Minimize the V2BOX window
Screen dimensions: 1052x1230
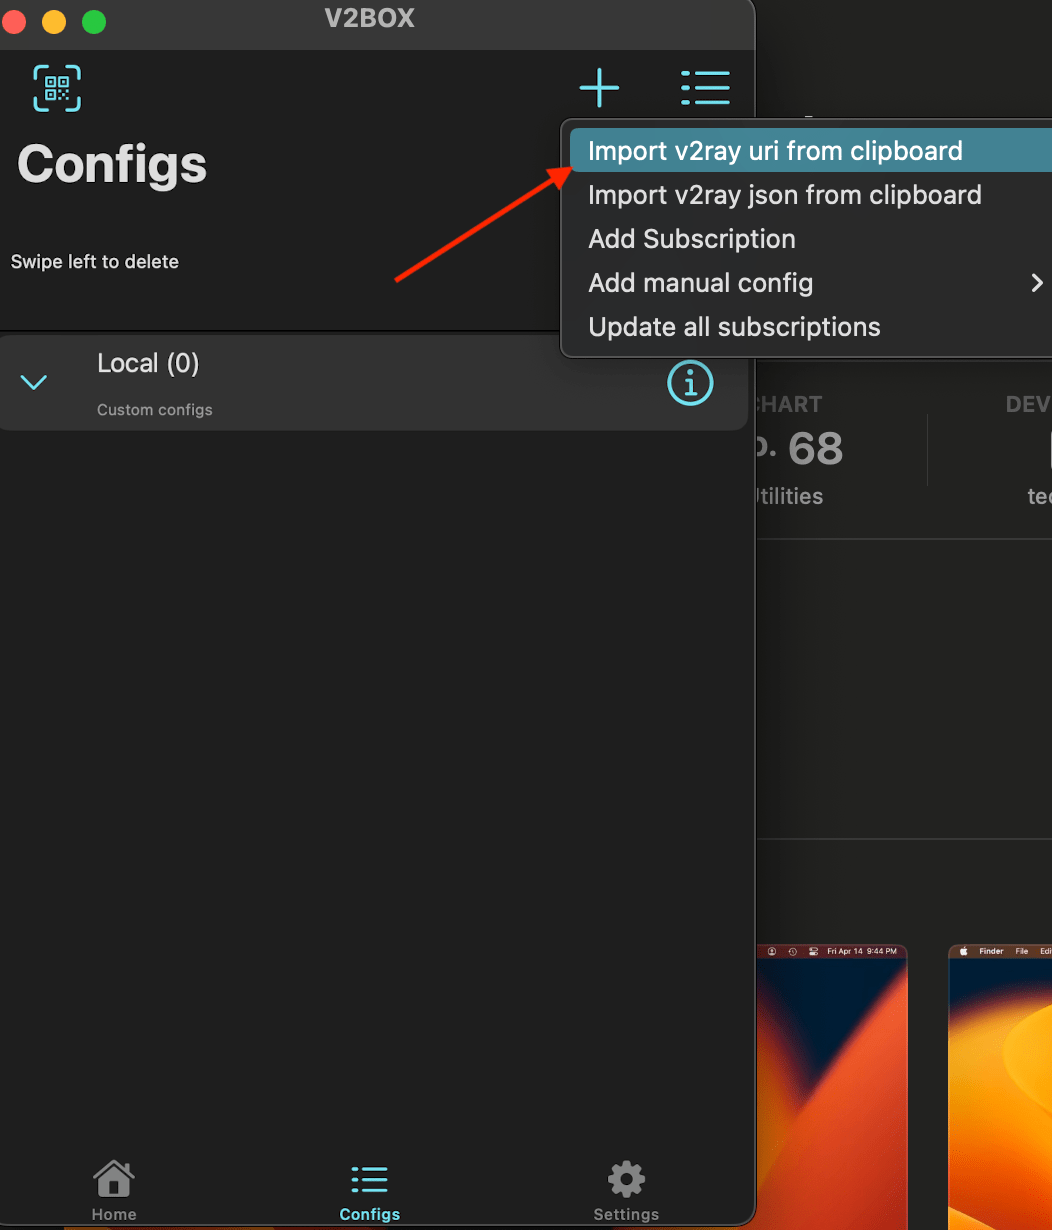(54, 21)
